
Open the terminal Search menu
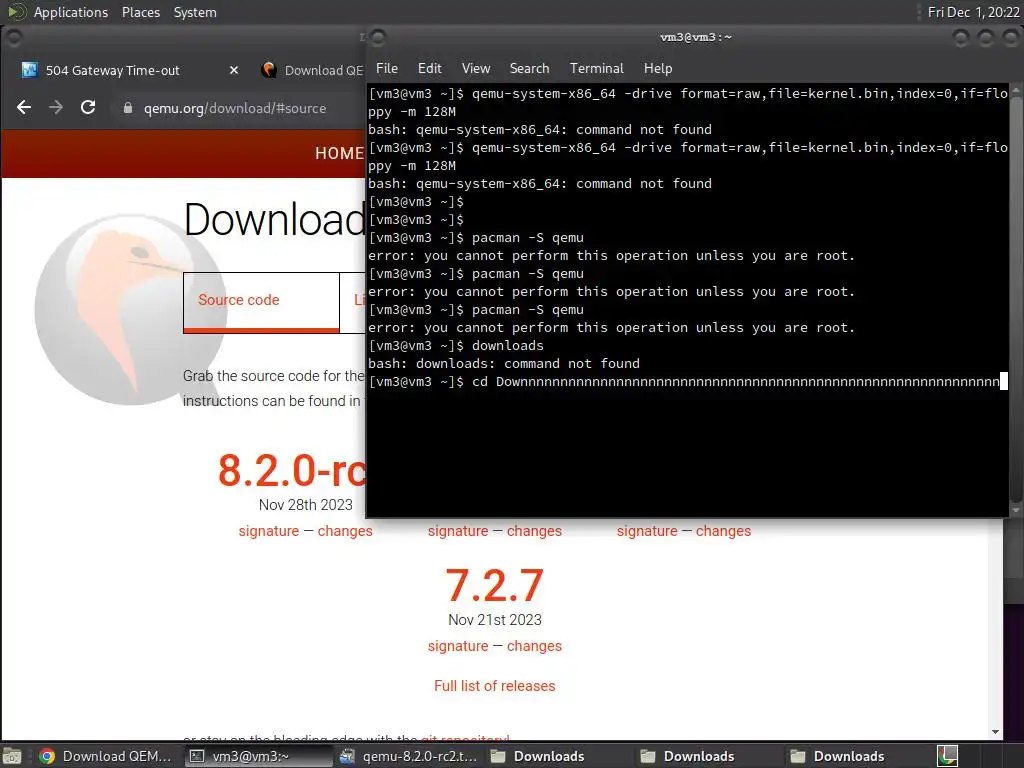coord(529,69)
